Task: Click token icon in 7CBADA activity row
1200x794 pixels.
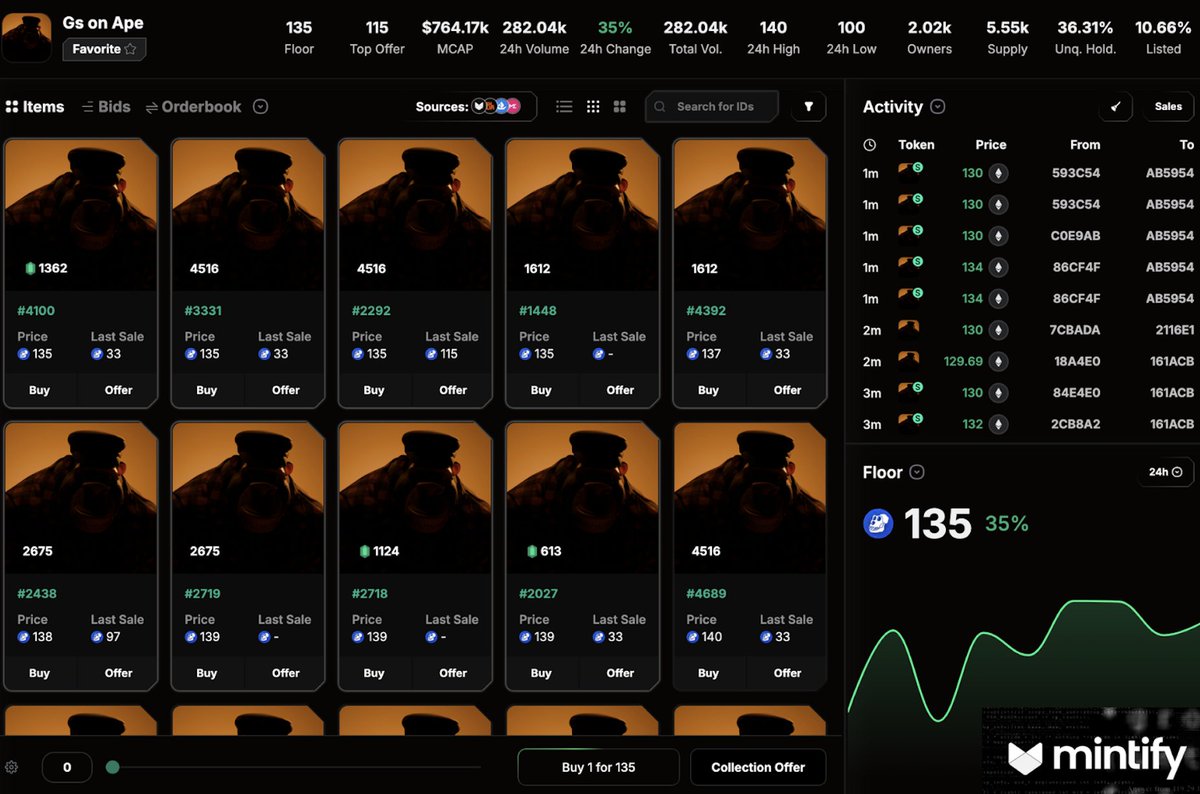Action: [x=908, y=328]
